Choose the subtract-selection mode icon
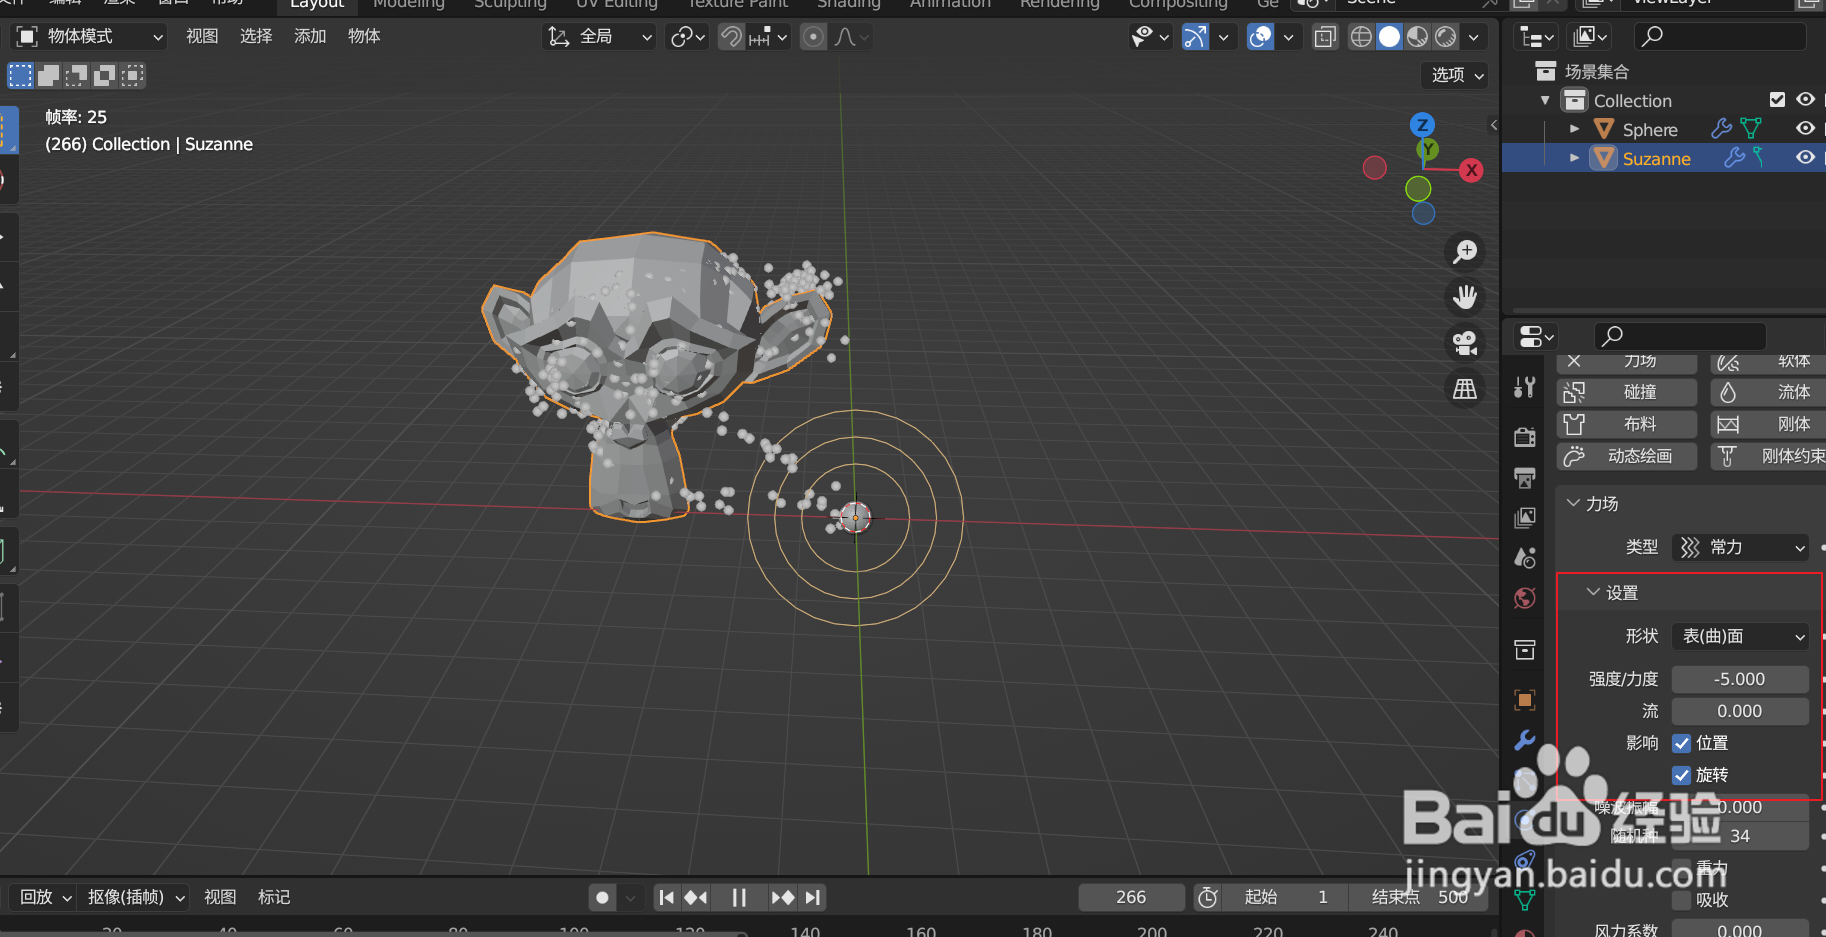 (x=76, y=75)
